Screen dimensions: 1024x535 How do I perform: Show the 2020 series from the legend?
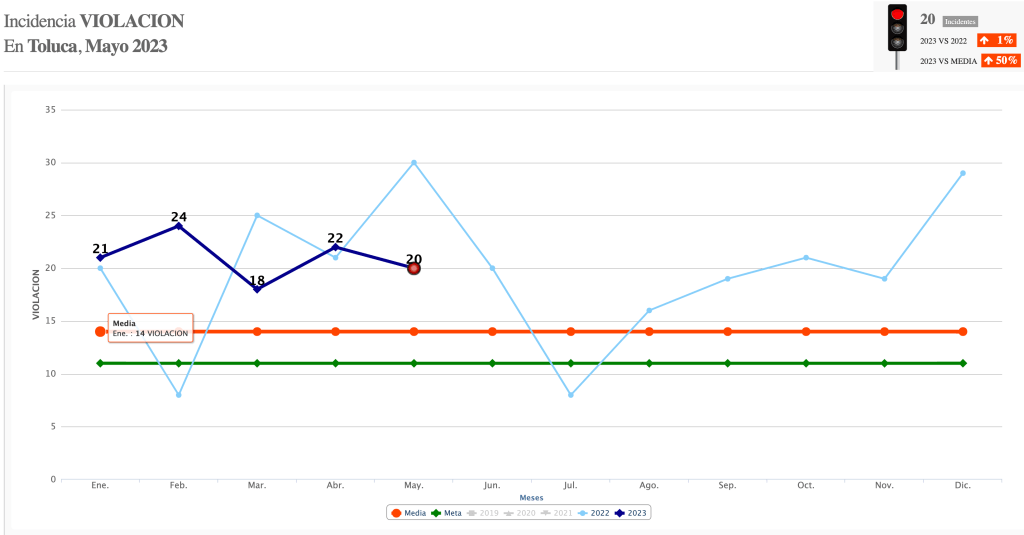[x=520, y=513]
